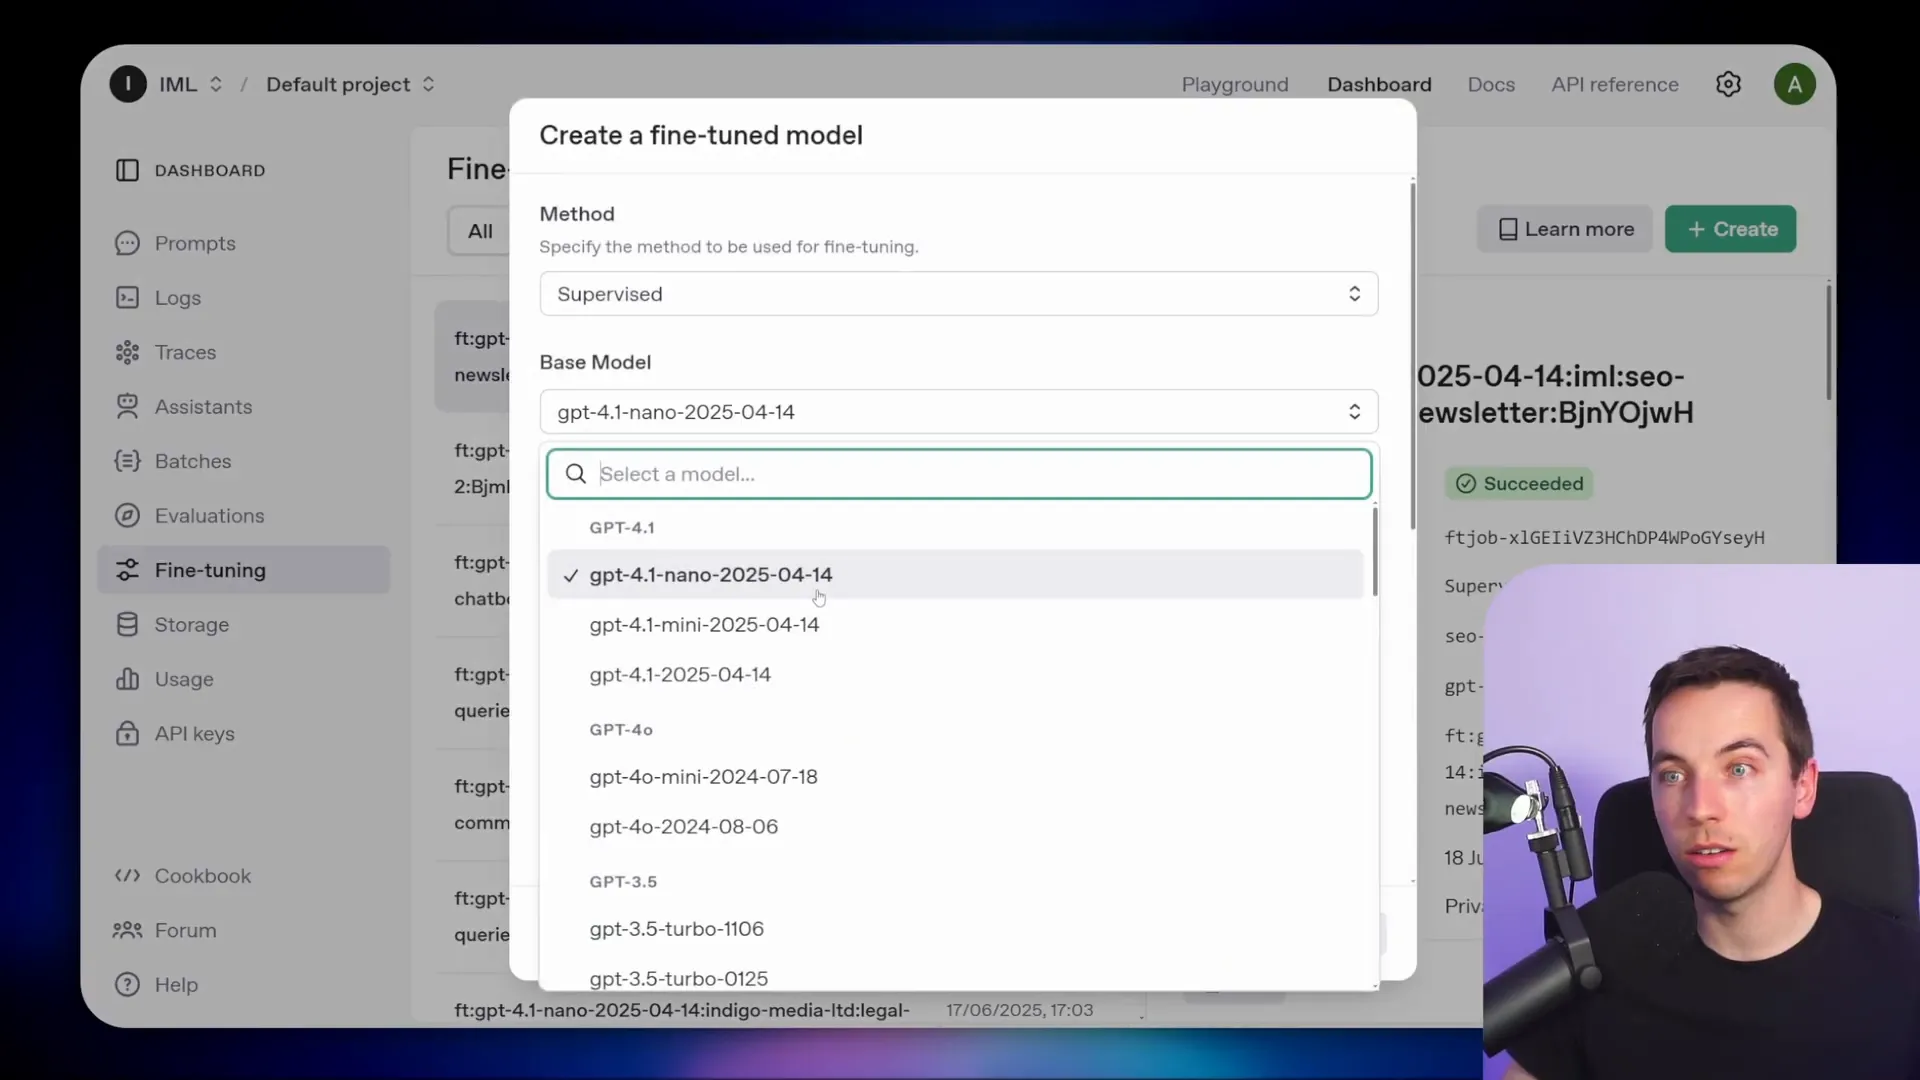Click the green Create button

click(1730, 229)
